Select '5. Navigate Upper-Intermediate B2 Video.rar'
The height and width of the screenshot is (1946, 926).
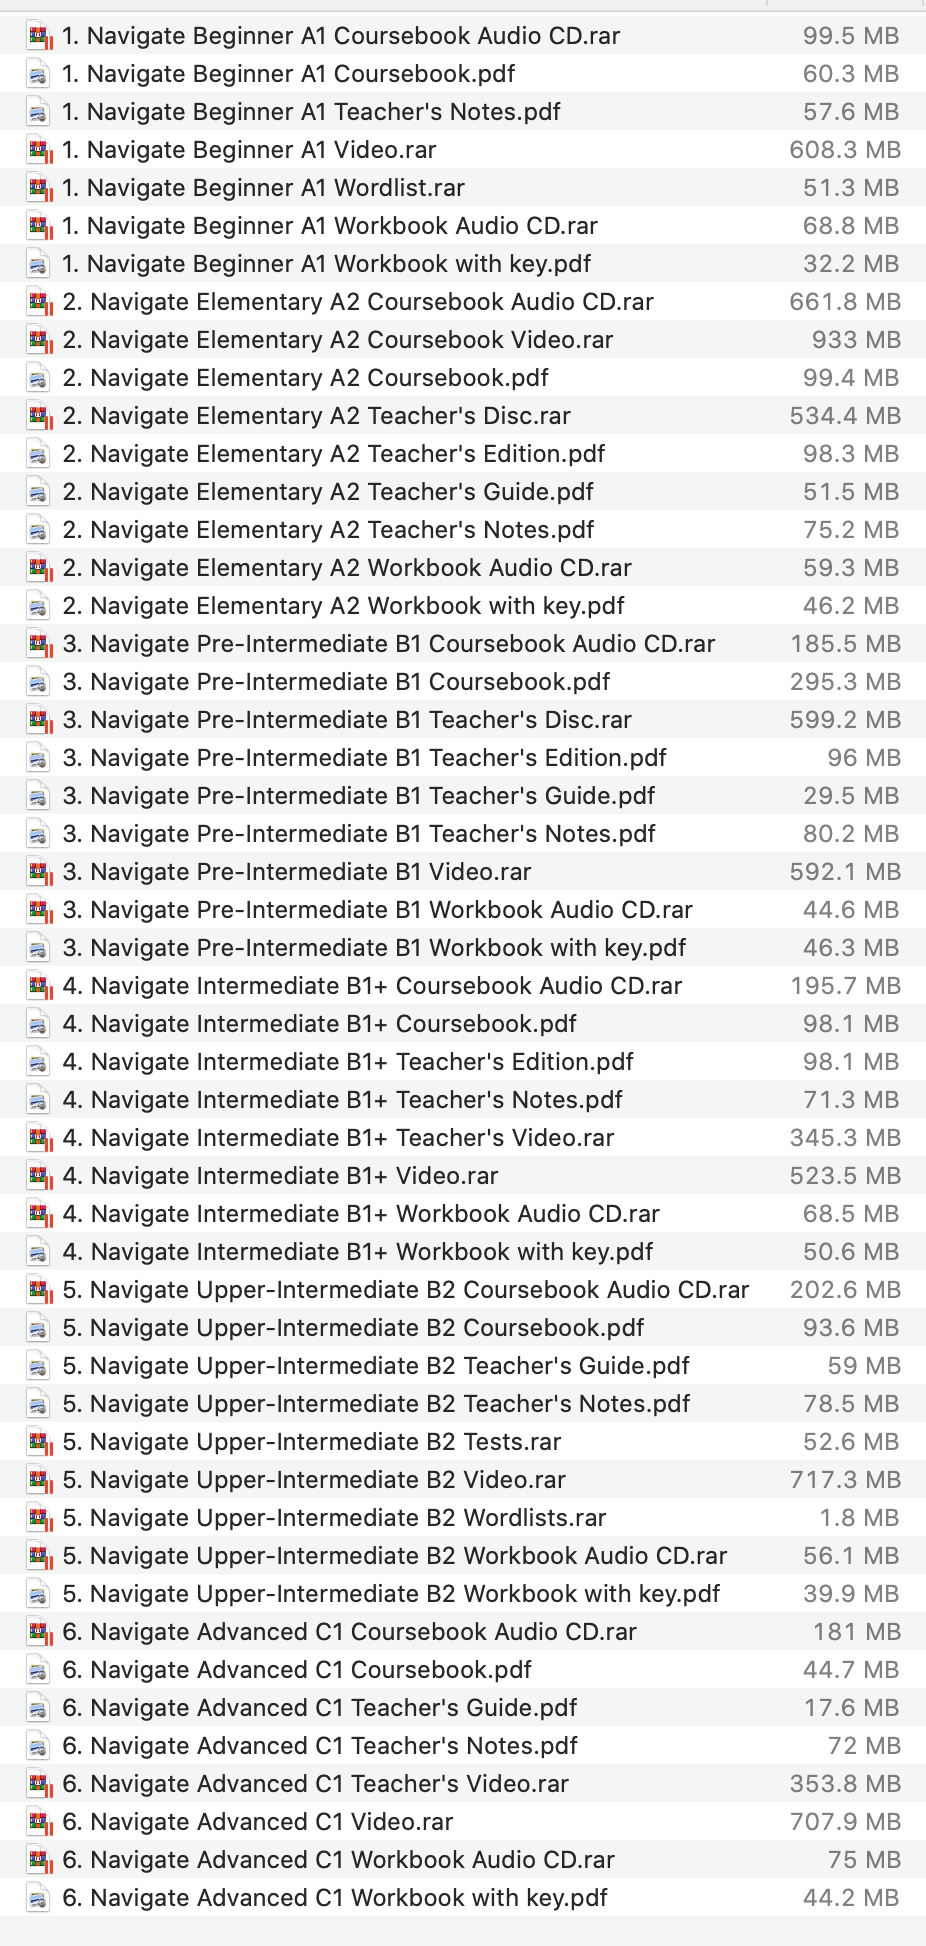tap(314, 1480)
